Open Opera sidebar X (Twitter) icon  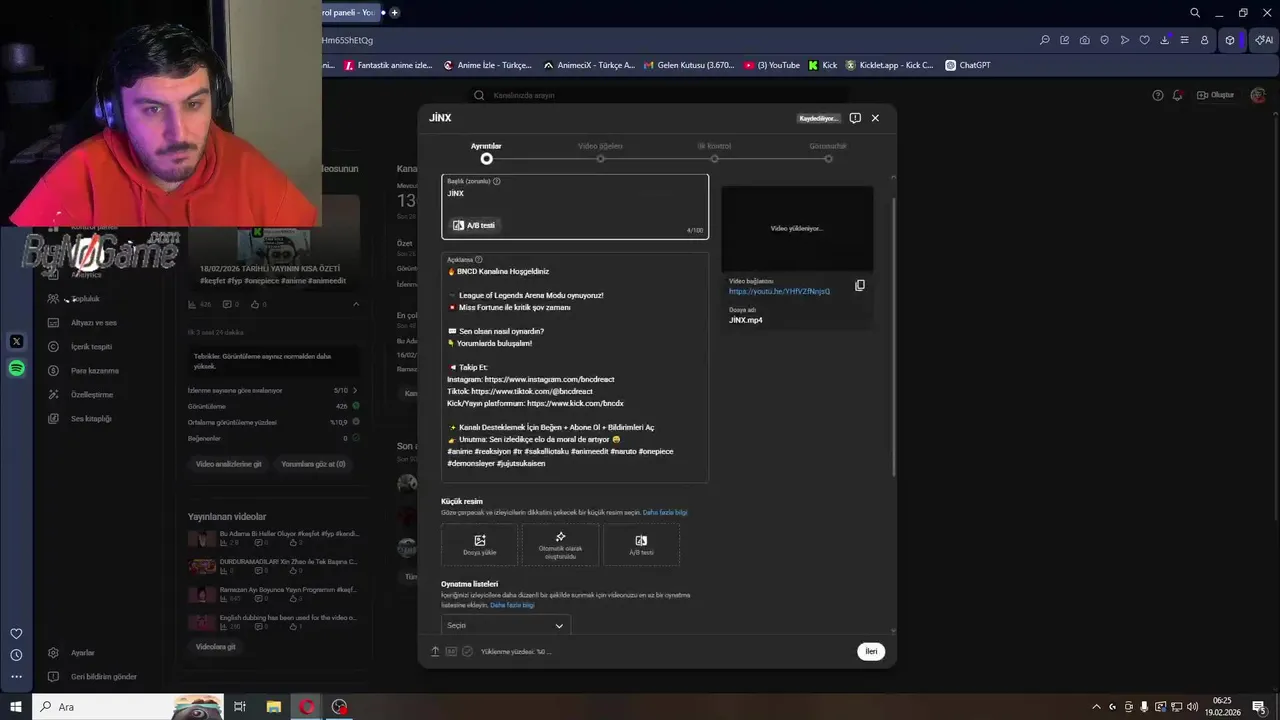16,342
